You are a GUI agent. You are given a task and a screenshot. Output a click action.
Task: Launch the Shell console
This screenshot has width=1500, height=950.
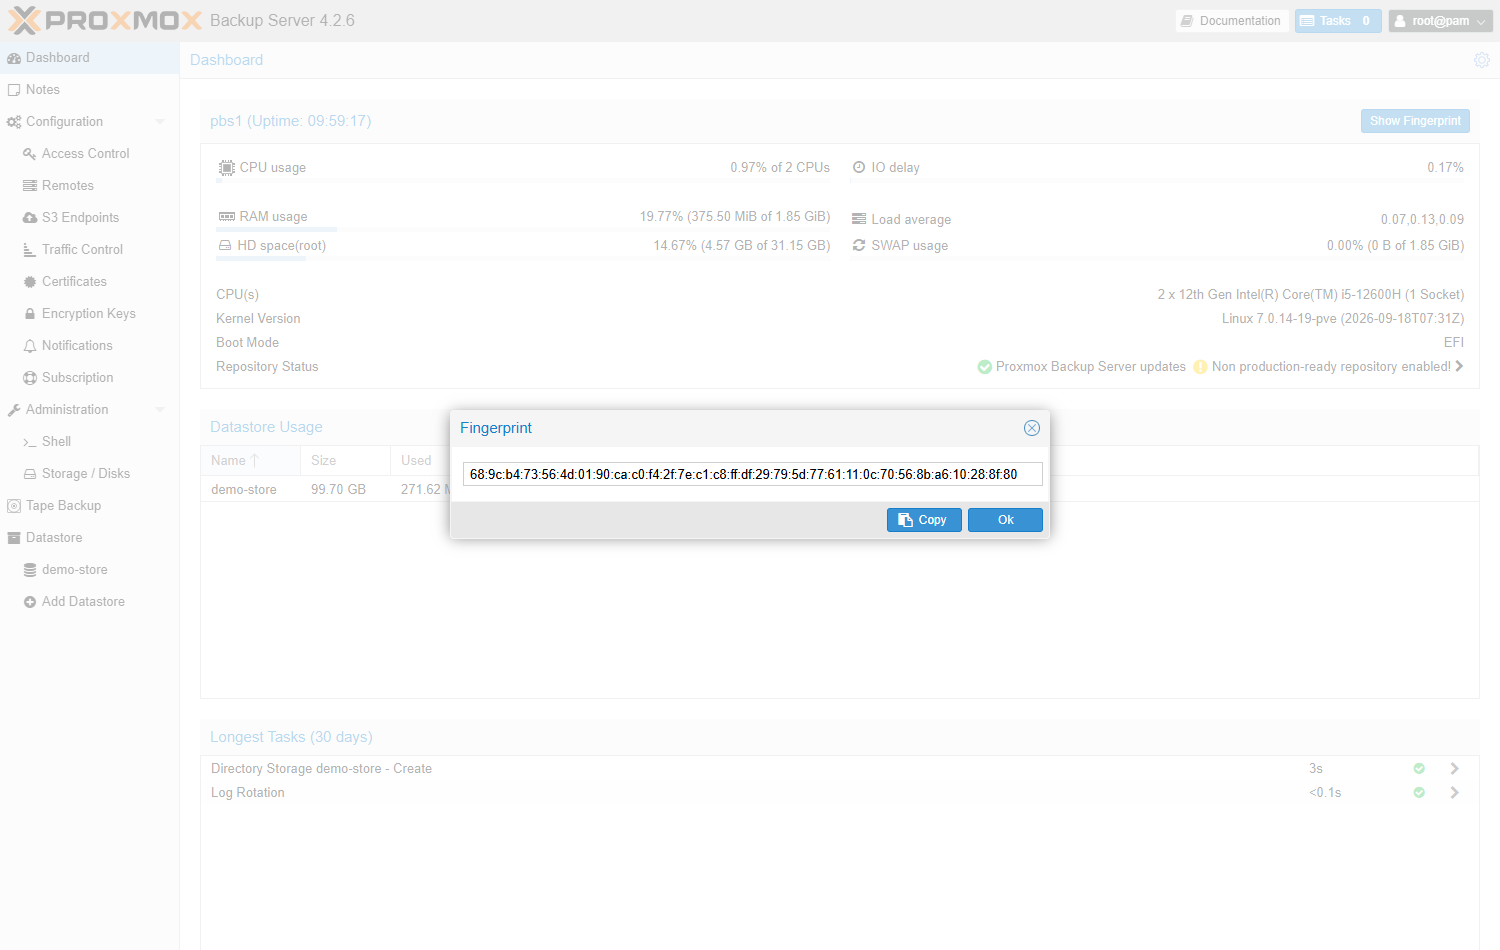pyautogui.click(x=89, y=442)
